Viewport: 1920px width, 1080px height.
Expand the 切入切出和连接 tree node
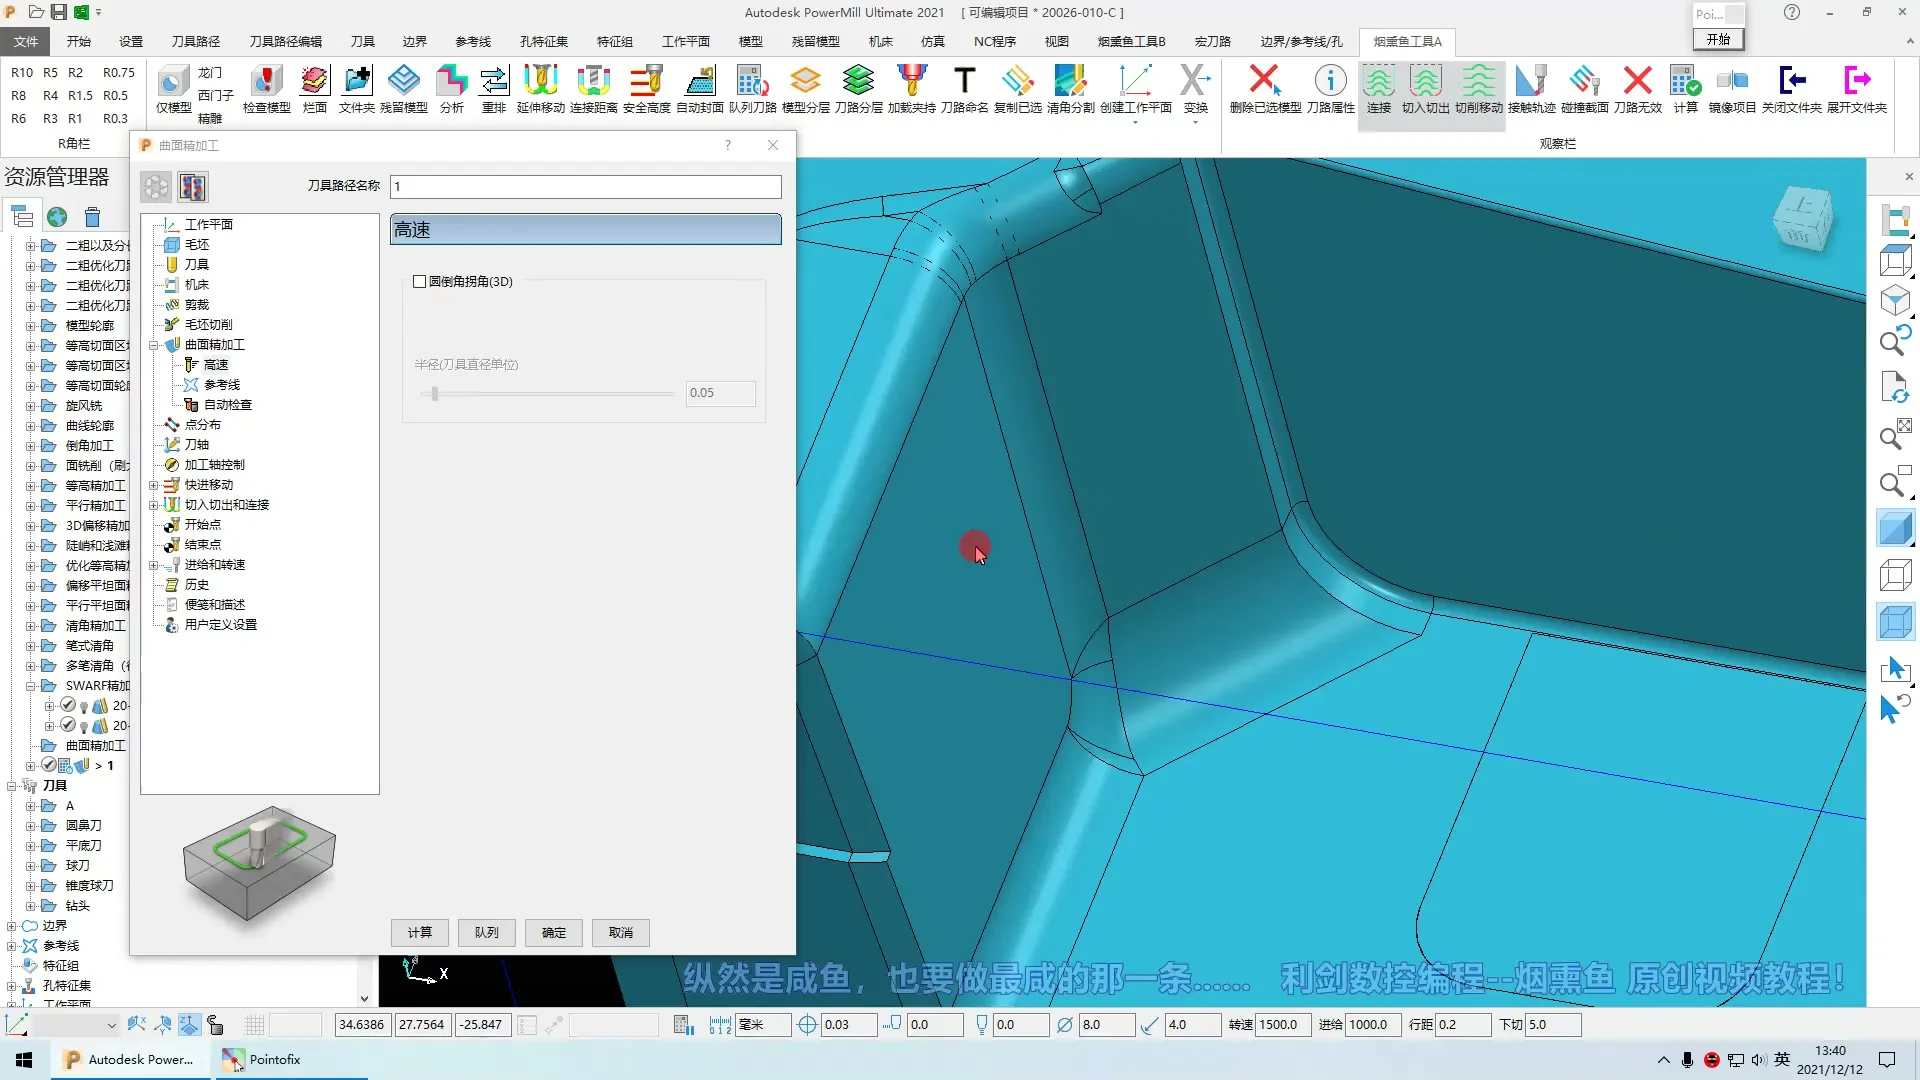(x=154, y=505)
